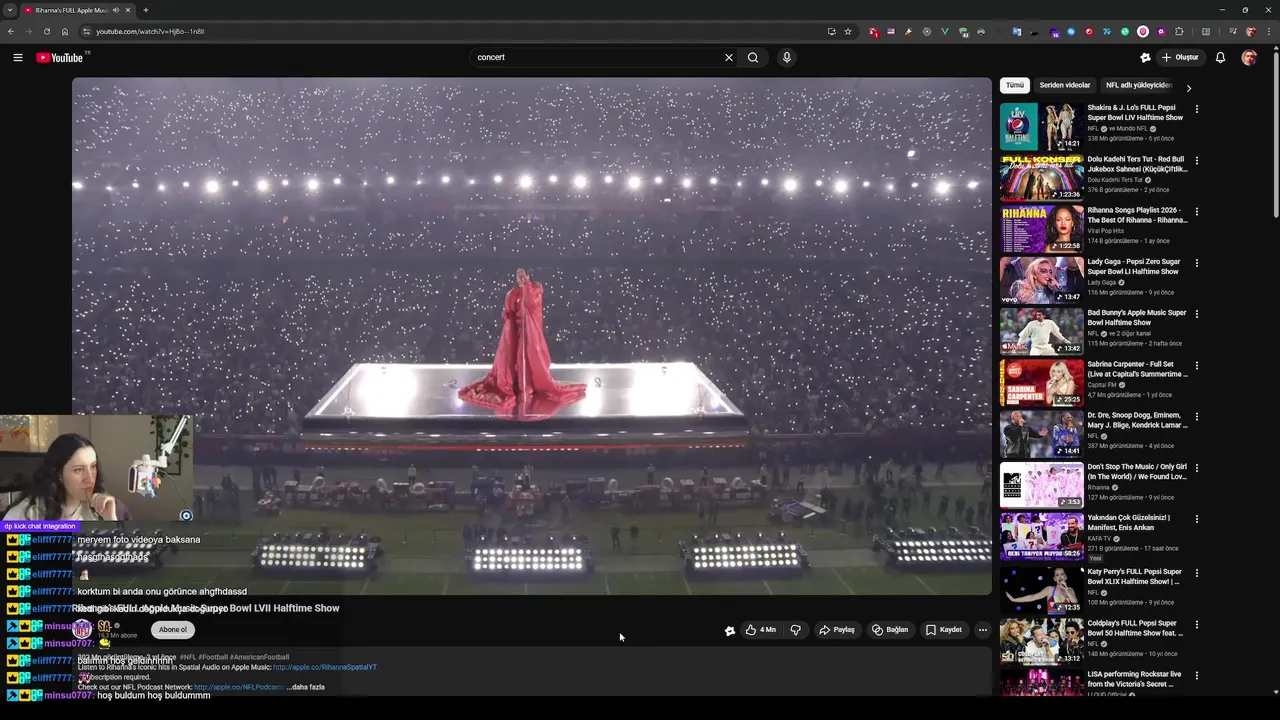Open Shakira & J. Lo halftime thumbnail
The width and height of the screenshot is (1280, 720).
click(x=1041, y=126)
